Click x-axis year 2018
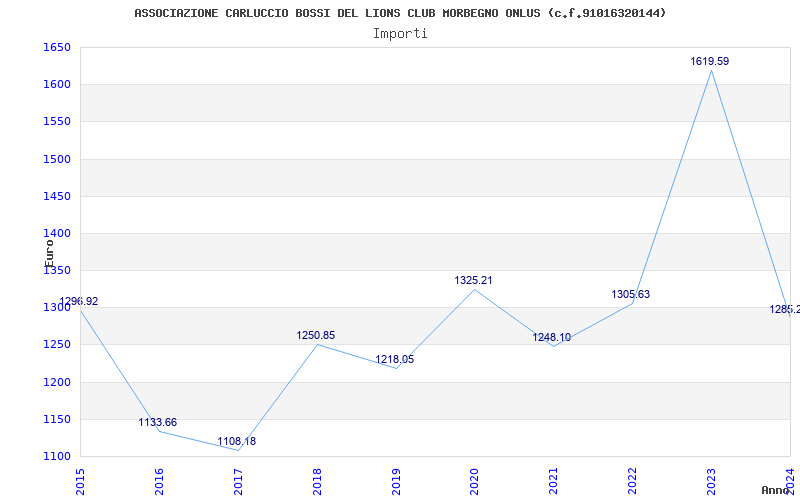Viewport: 800px width, 500px height. pos(317,480)
